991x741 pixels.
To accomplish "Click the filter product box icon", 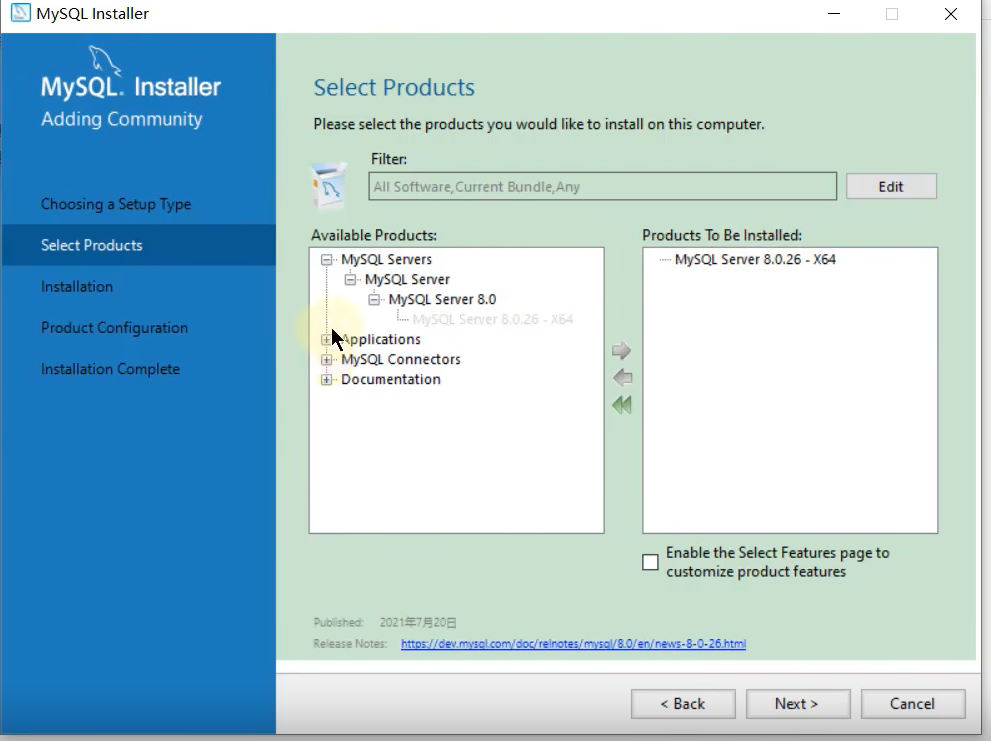I will pyautogui.click(x=330, y=186).
